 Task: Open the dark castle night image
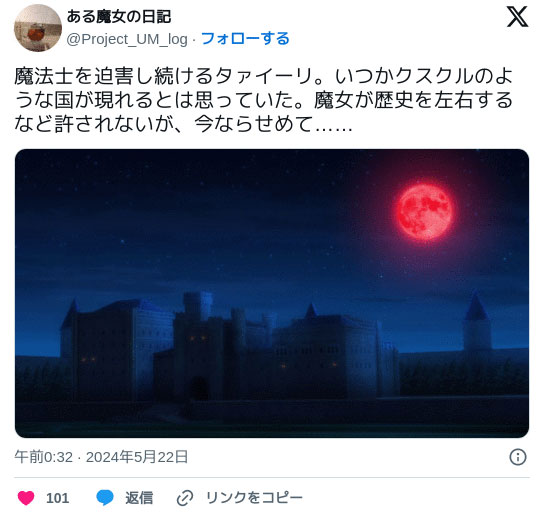[x=272, y=293]
